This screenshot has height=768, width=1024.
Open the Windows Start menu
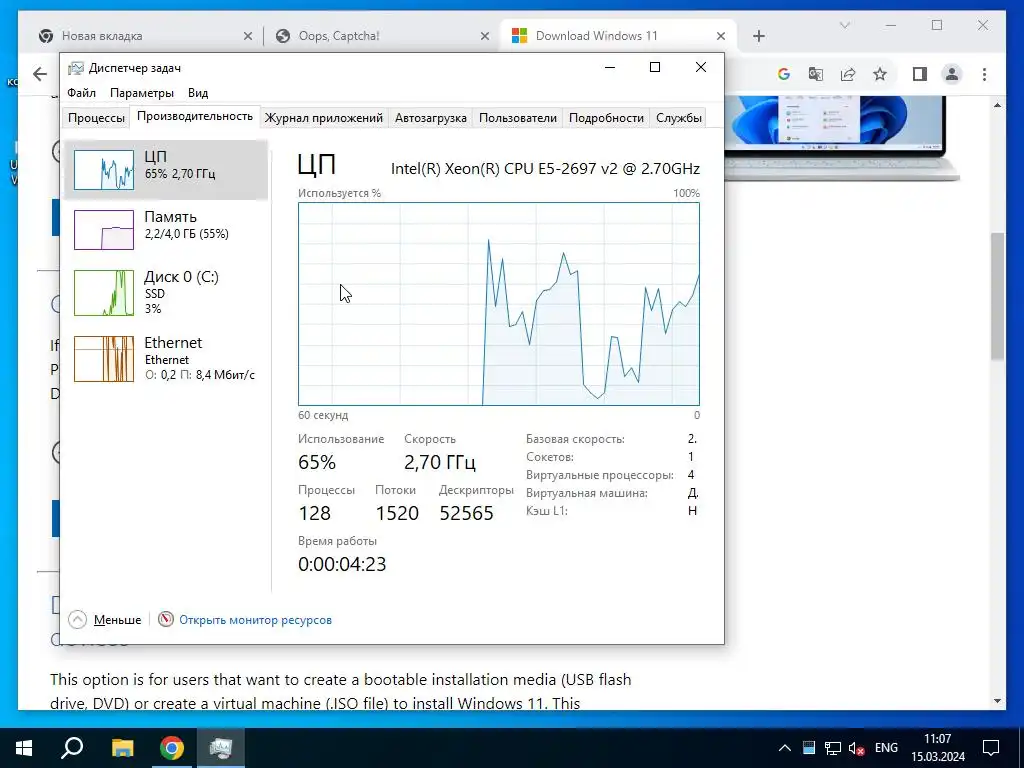[24, 748]
